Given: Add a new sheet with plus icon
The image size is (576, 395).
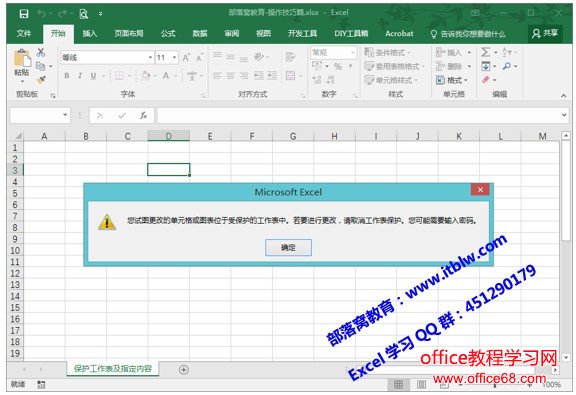Looking at the screenshot, I should [184, 369].
